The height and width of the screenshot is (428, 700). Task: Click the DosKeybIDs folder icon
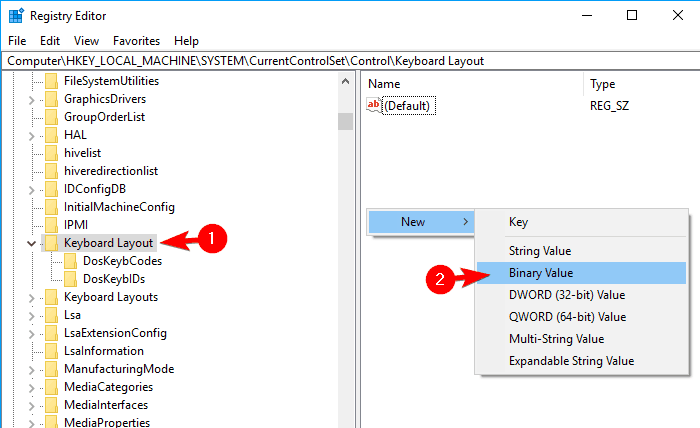[x=71, y=279]
